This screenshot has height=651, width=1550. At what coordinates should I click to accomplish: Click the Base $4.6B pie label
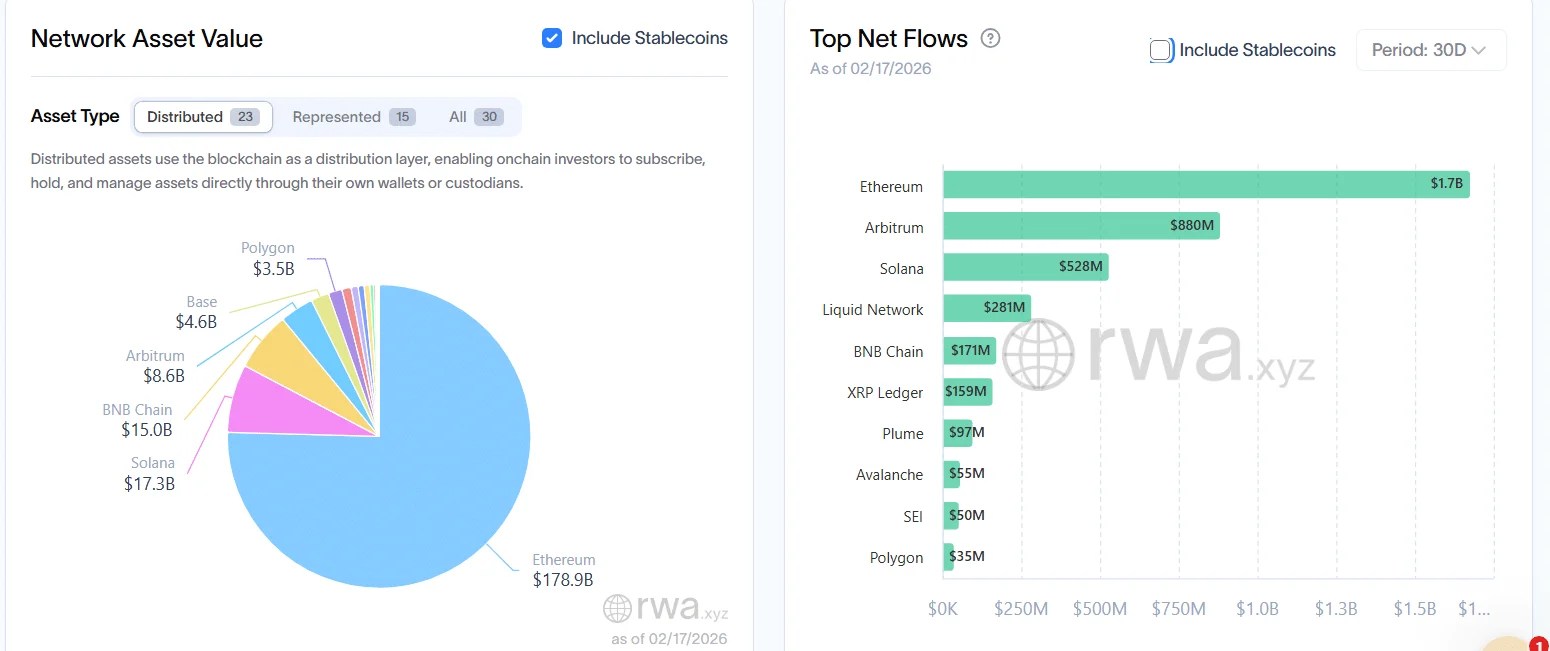click(196, 313)
